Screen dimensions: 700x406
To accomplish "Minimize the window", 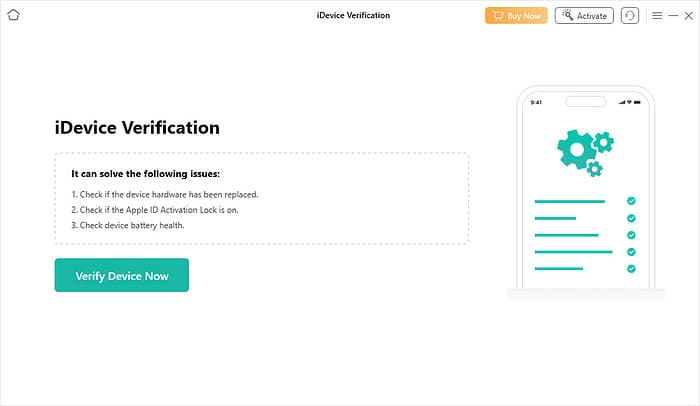I will click(x=673, y=16).
